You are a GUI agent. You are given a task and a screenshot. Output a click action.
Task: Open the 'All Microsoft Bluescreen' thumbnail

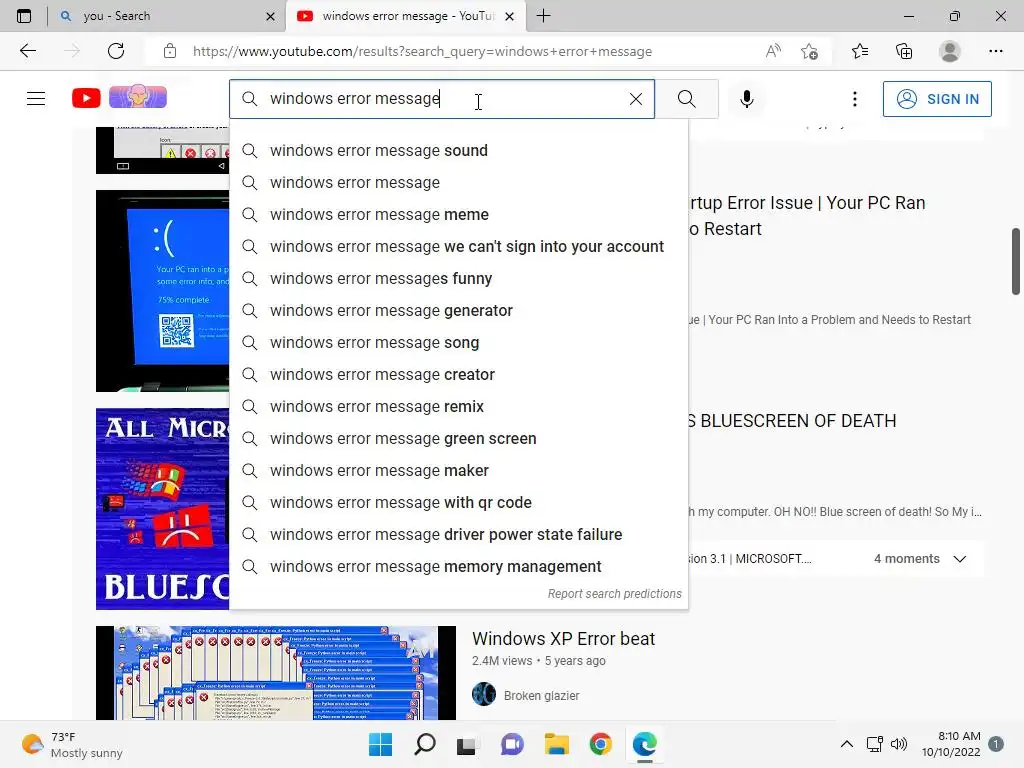tap(163, 509)
